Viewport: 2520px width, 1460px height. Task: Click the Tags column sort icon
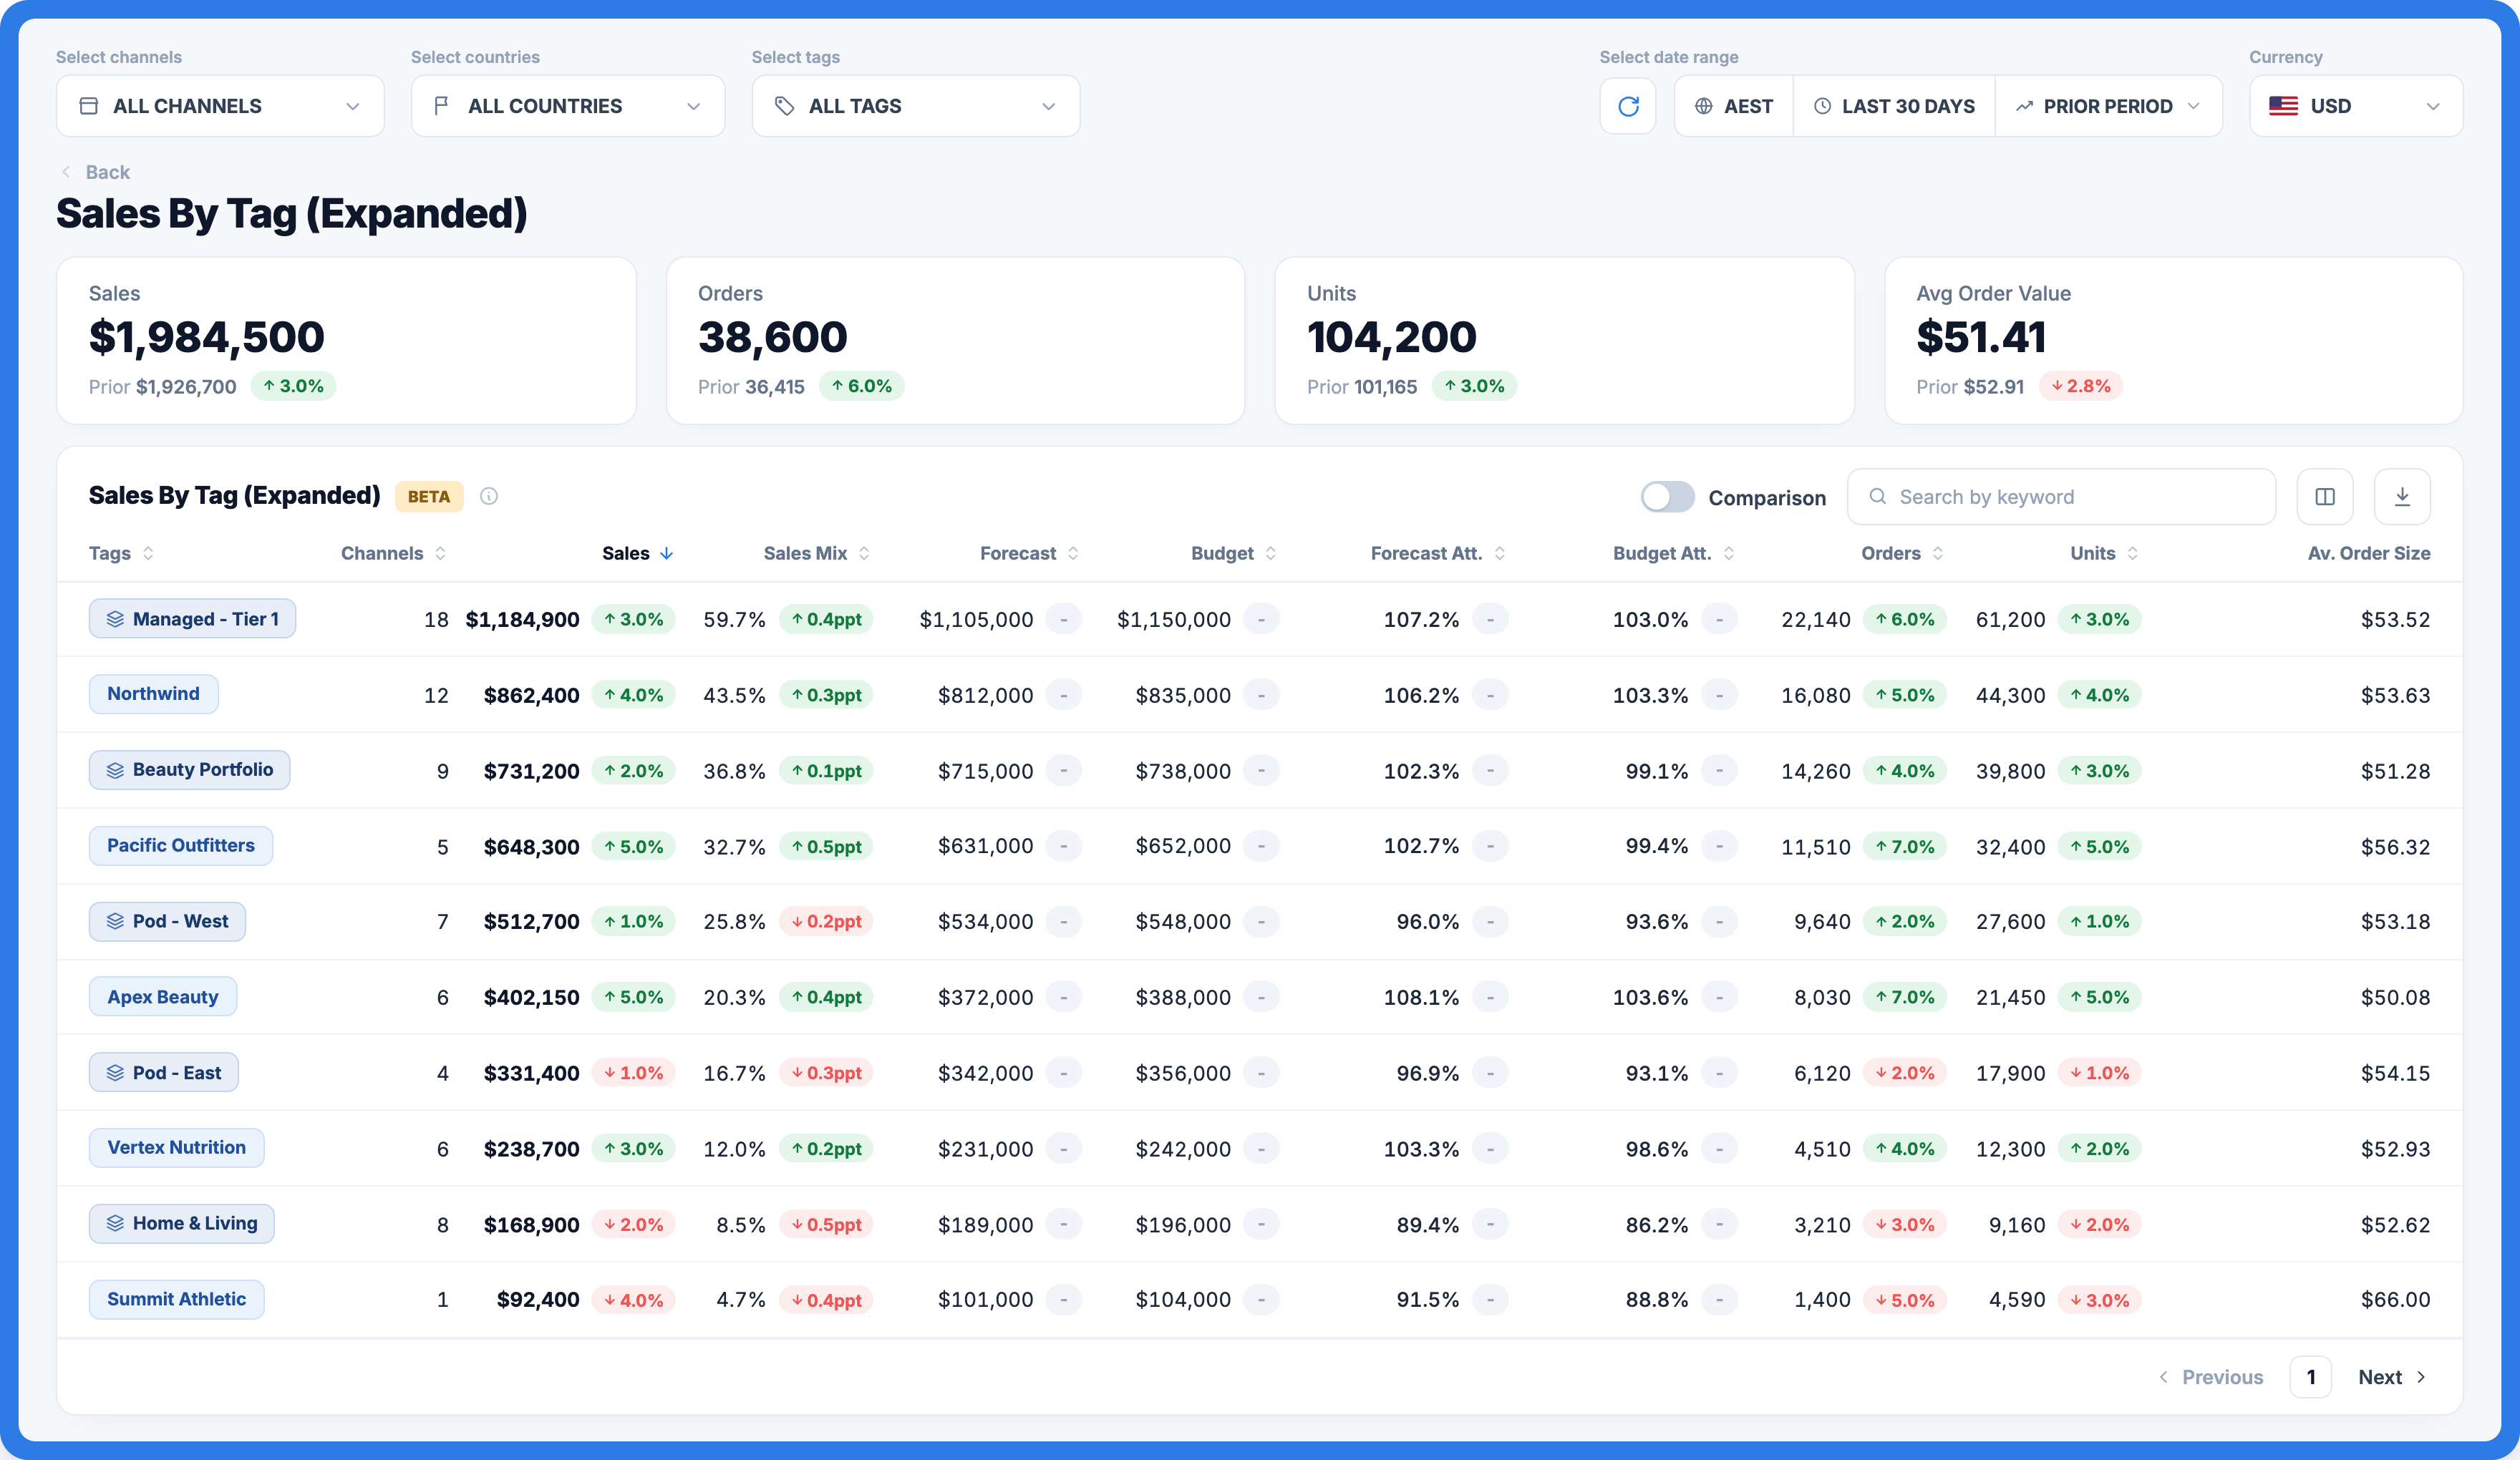click(x=148, y=553)
